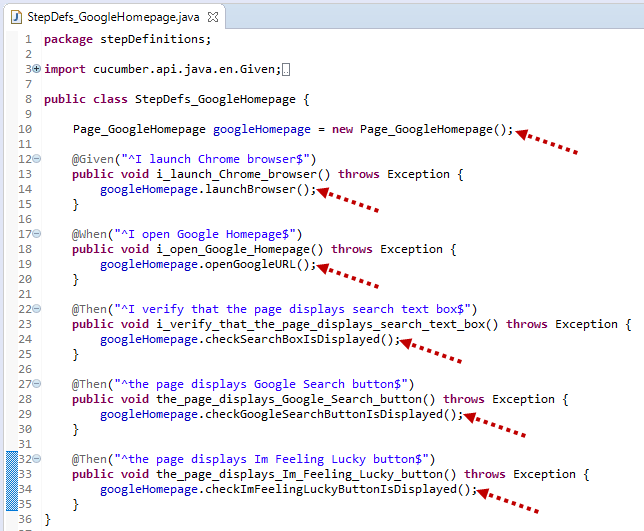
Task: Click the blue range indicator in left ruler
Action: [x=12, y=481]
